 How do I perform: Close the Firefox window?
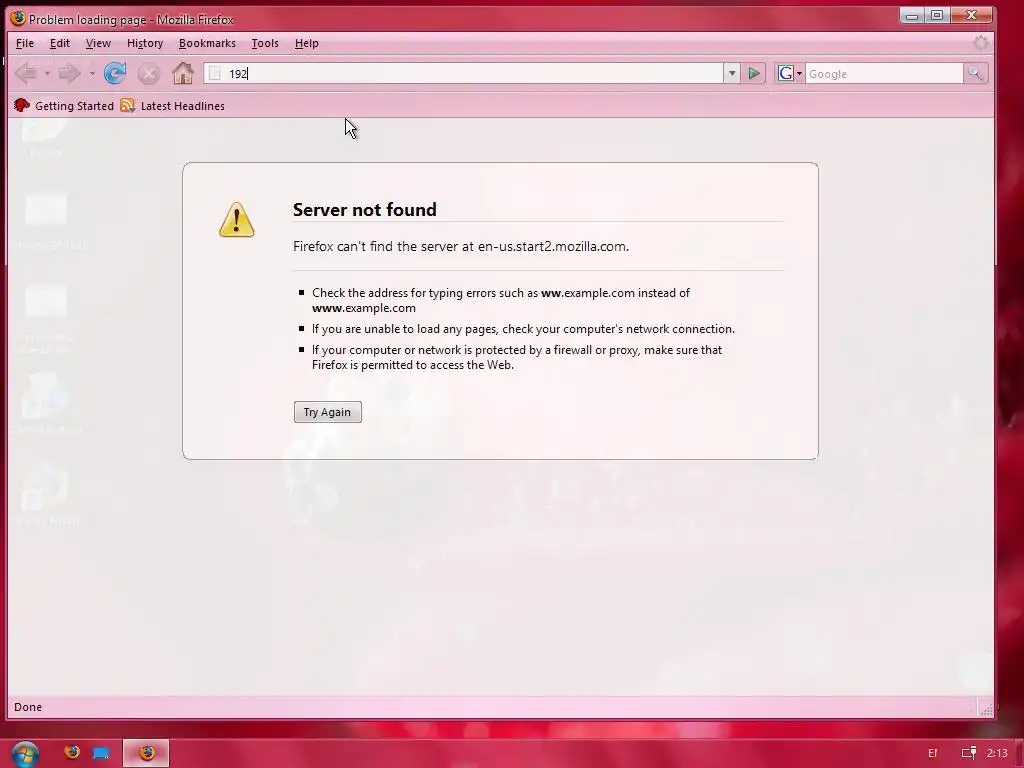pyautogui.click(x=972, y=15)
